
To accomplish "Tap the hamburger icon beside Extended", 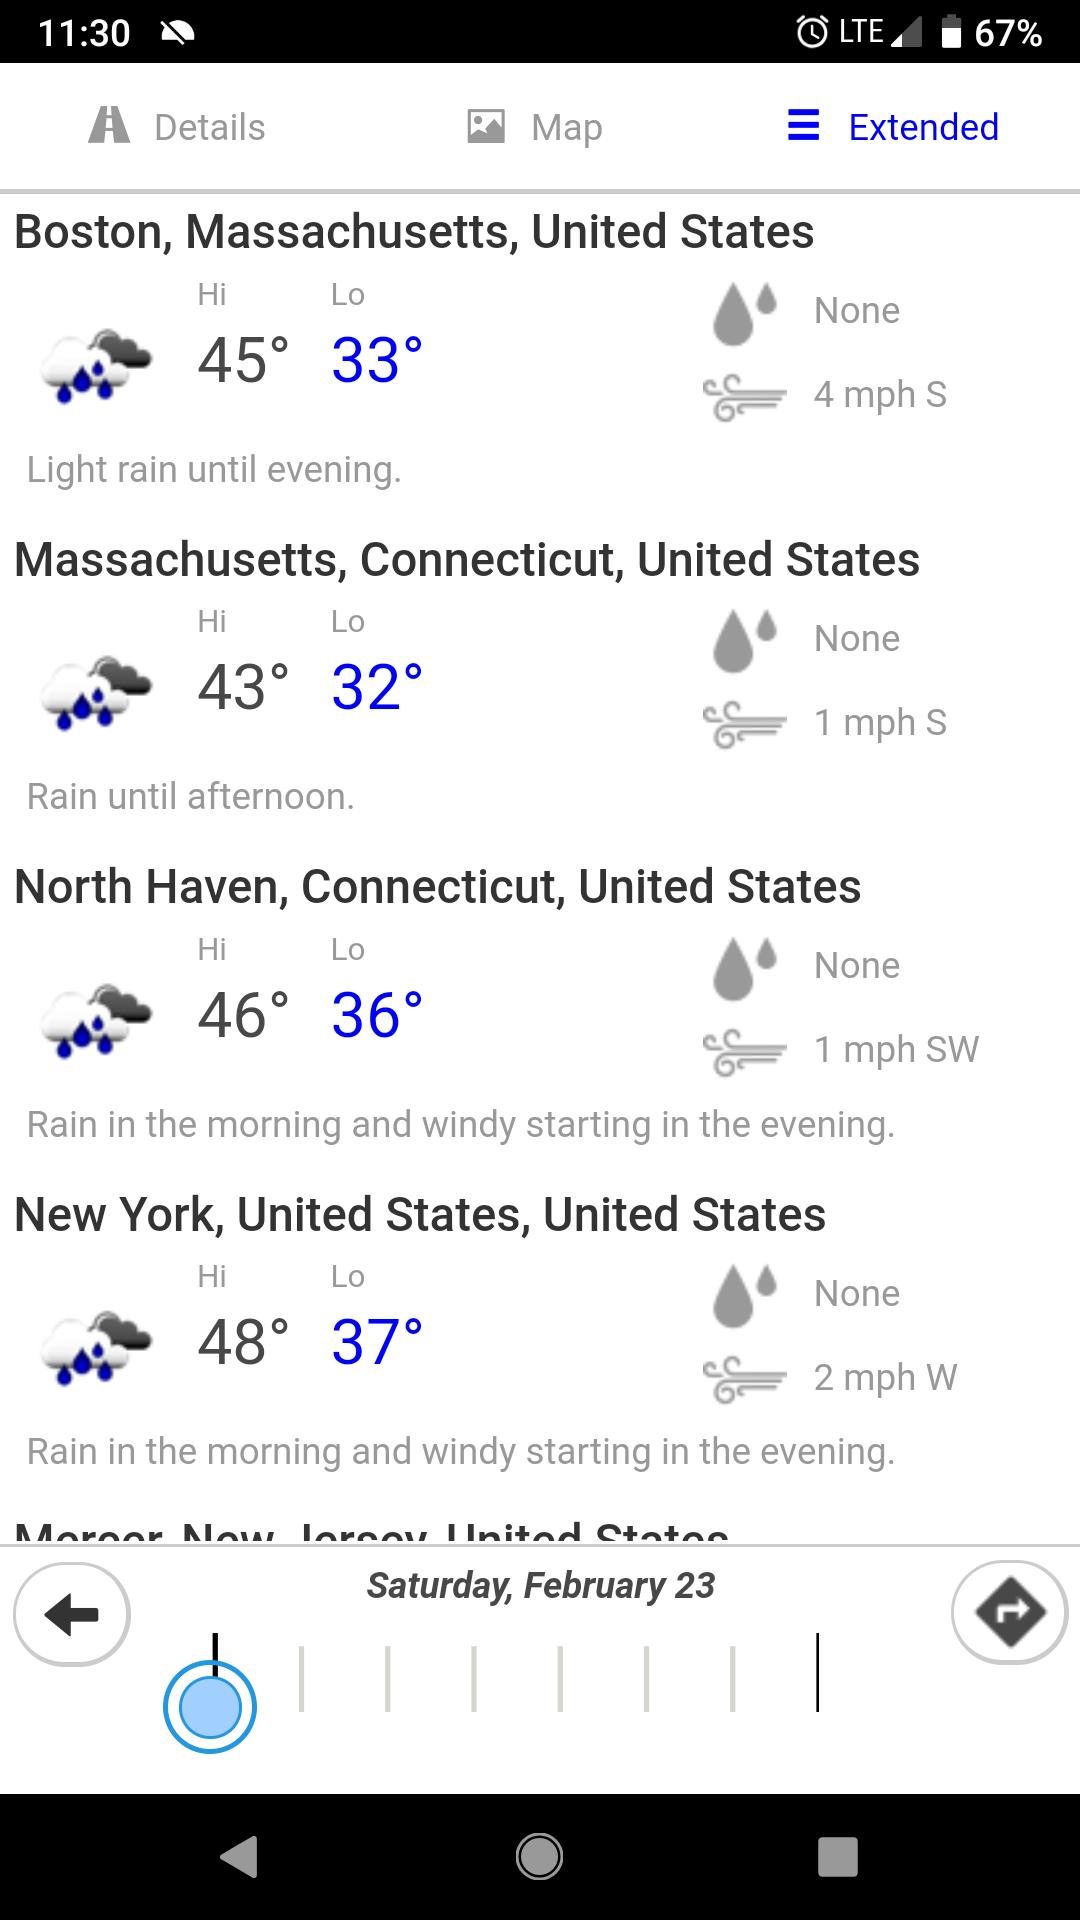I will point(803,125).
